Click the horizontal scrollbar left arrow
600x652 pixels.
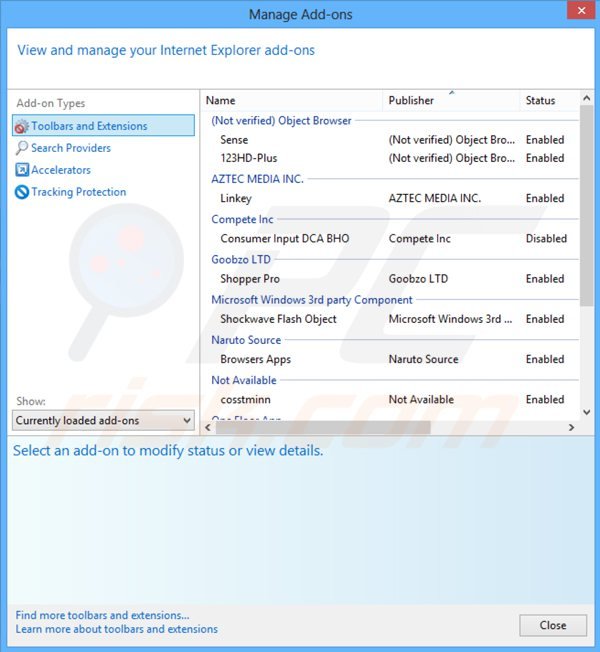point(208,427)
